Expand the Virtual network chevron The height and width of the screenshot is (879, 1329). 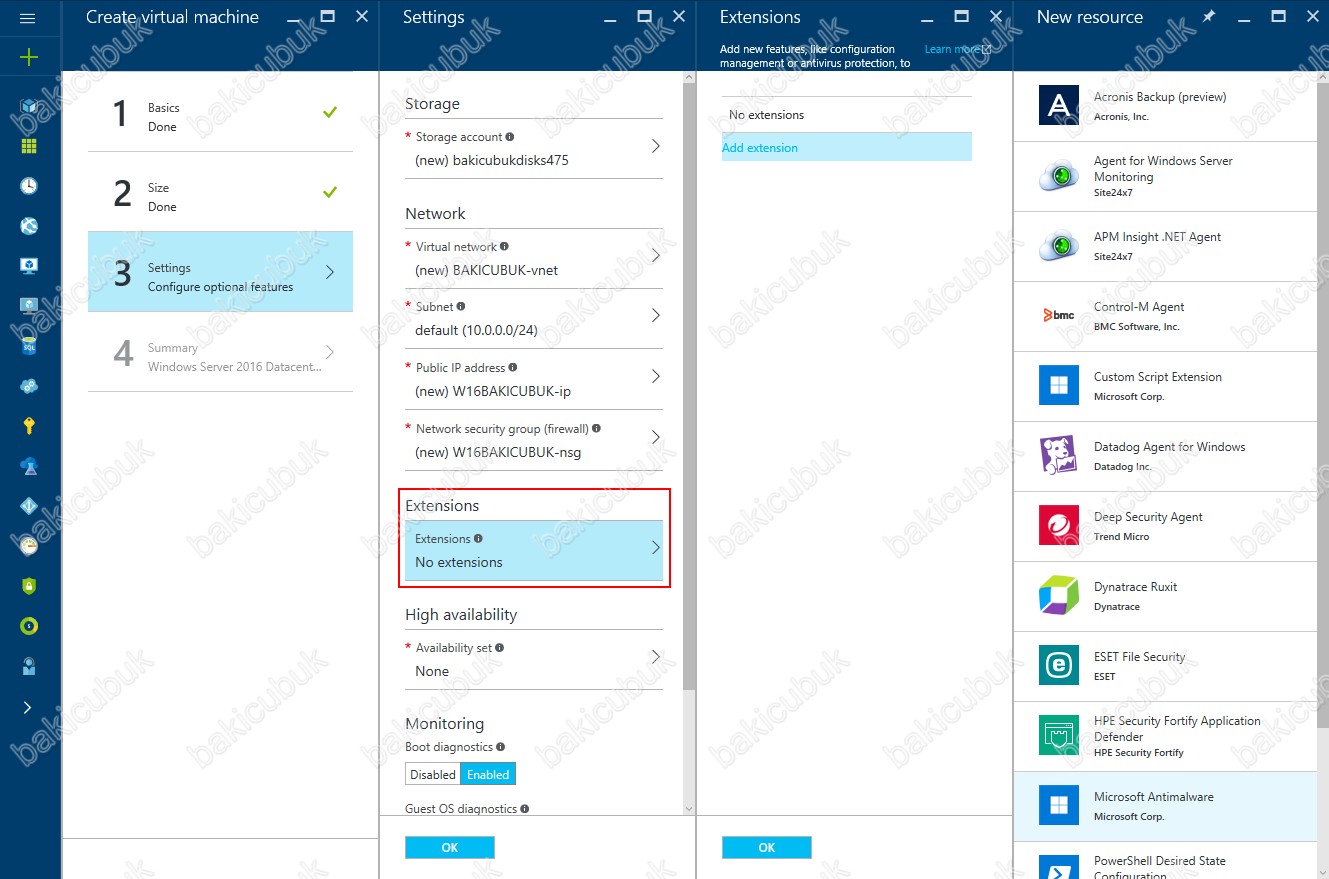[x=656, y=256]
